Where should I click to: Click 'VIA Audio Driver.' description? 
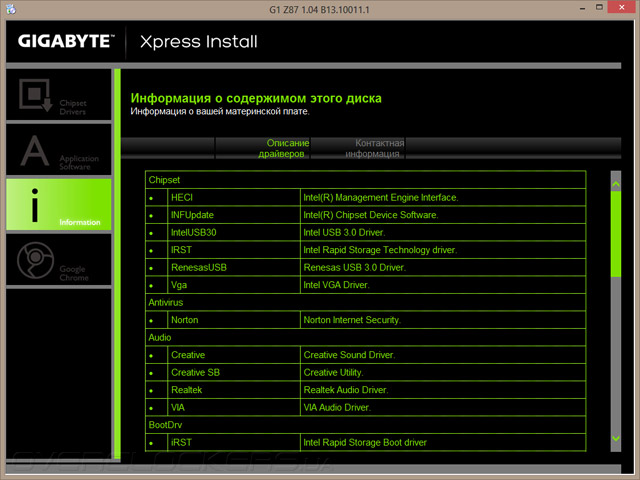(337, 408)
